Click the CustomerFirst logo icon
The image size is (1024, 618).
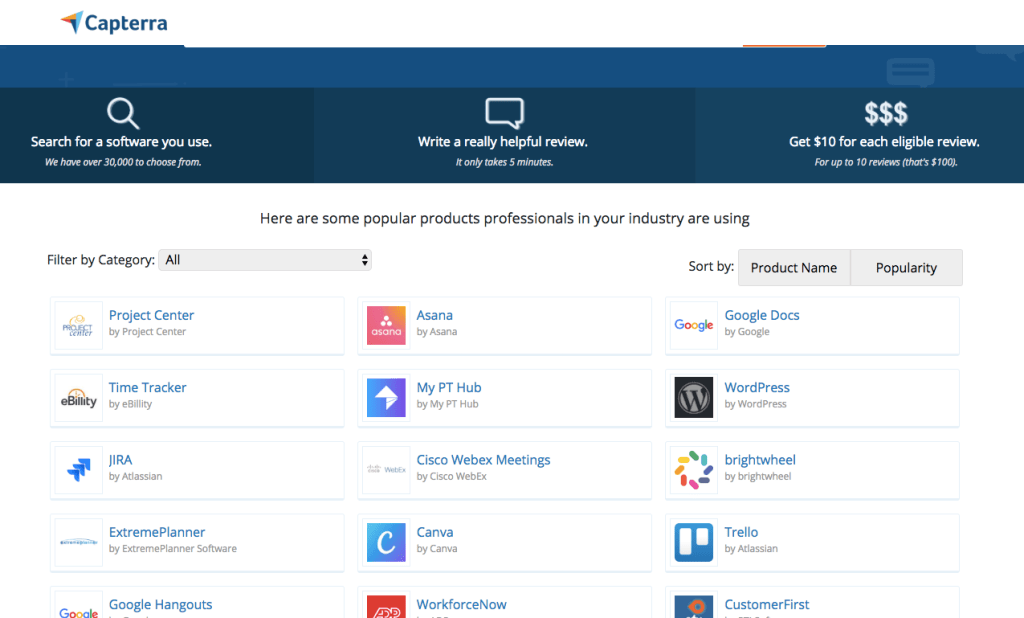click(x=694, y=607)
